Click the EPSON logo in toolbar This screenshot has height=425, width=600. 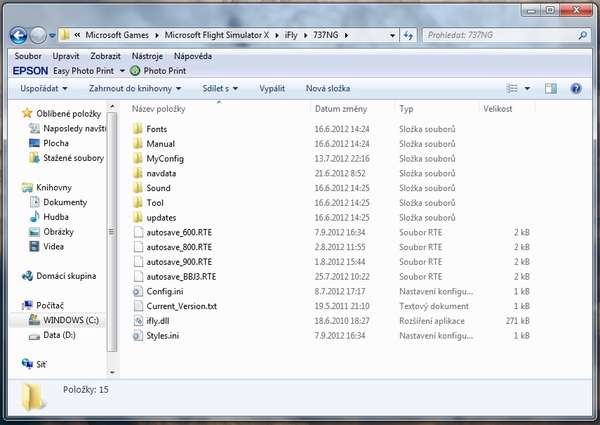coord(30,71)
